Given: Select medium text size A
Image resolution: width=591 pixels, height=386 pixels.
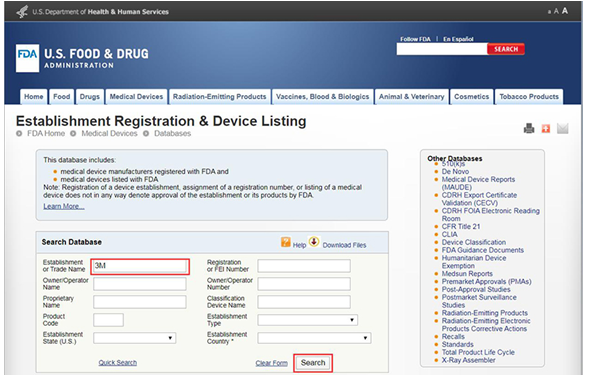Looking at the screenshot, I should (x=556, y=11).
